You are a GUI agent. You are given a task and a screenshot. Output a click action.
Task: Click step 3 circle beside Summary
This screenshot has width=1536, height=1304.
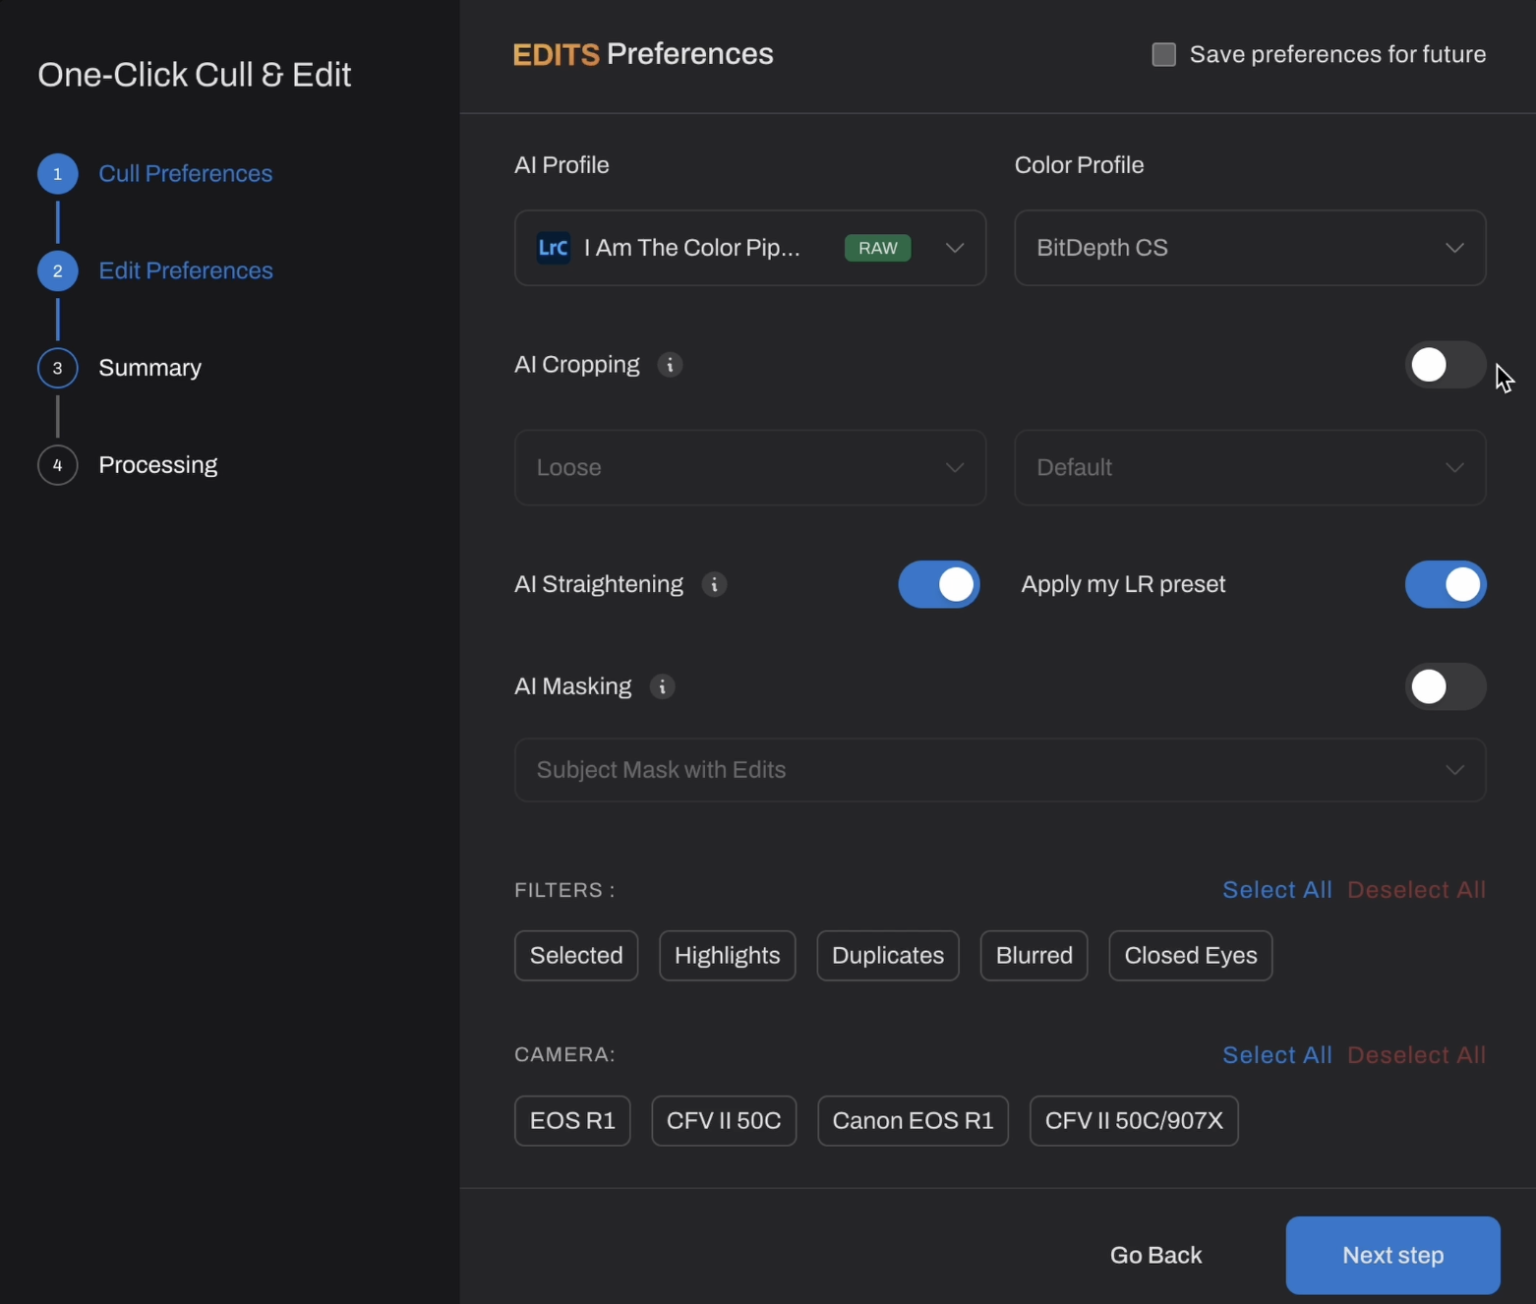point(57,368)
